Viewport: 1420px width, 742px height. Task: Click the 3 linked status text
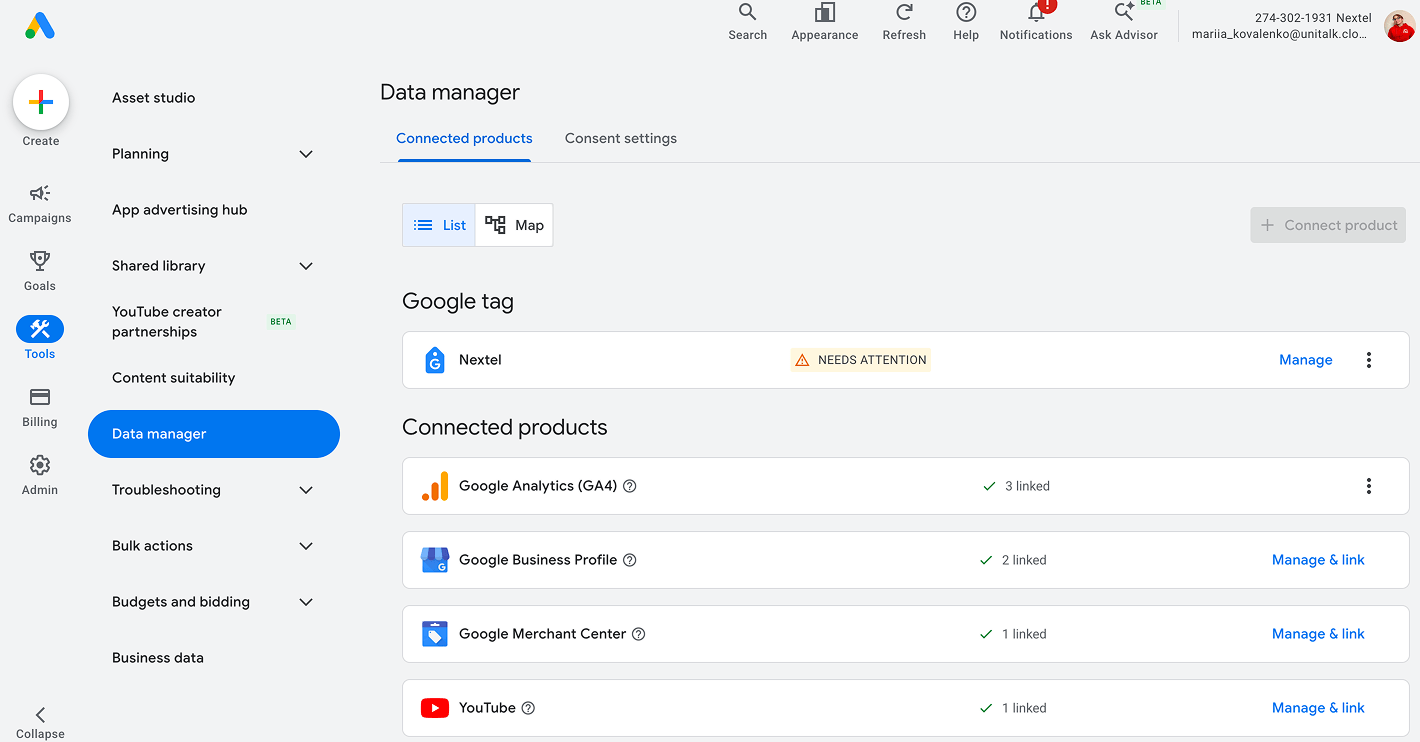(x=1027, y=486)
